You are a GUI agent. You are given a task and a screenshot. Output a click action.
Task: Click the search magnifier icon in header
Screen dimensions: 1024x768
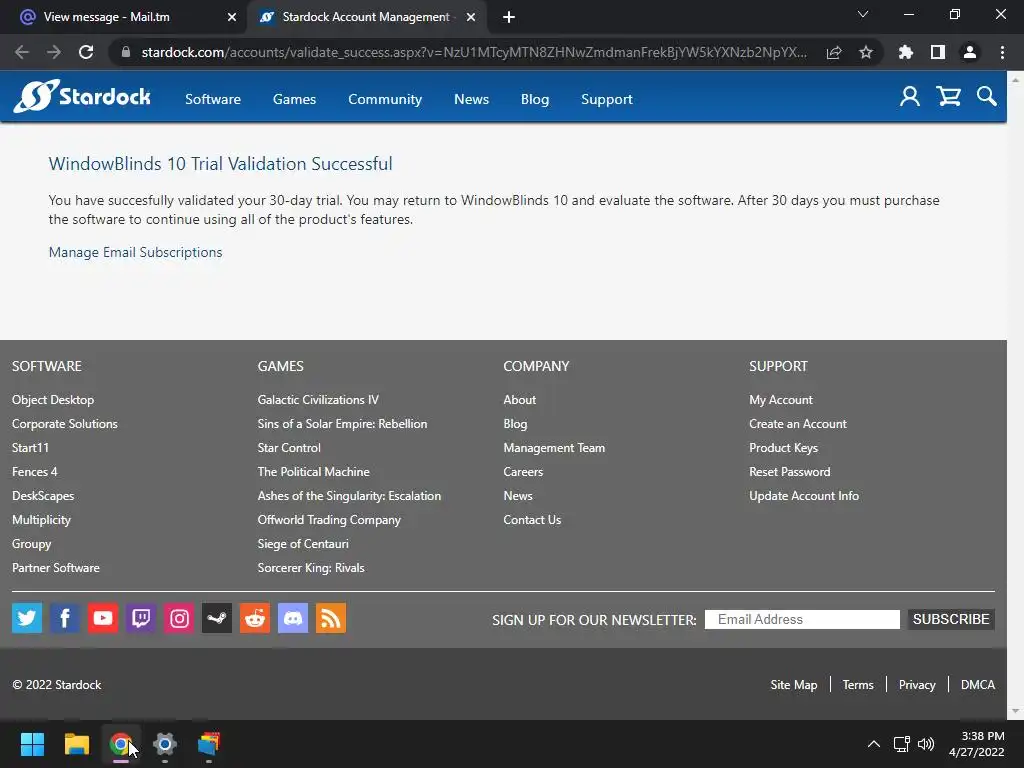[986, 97]
